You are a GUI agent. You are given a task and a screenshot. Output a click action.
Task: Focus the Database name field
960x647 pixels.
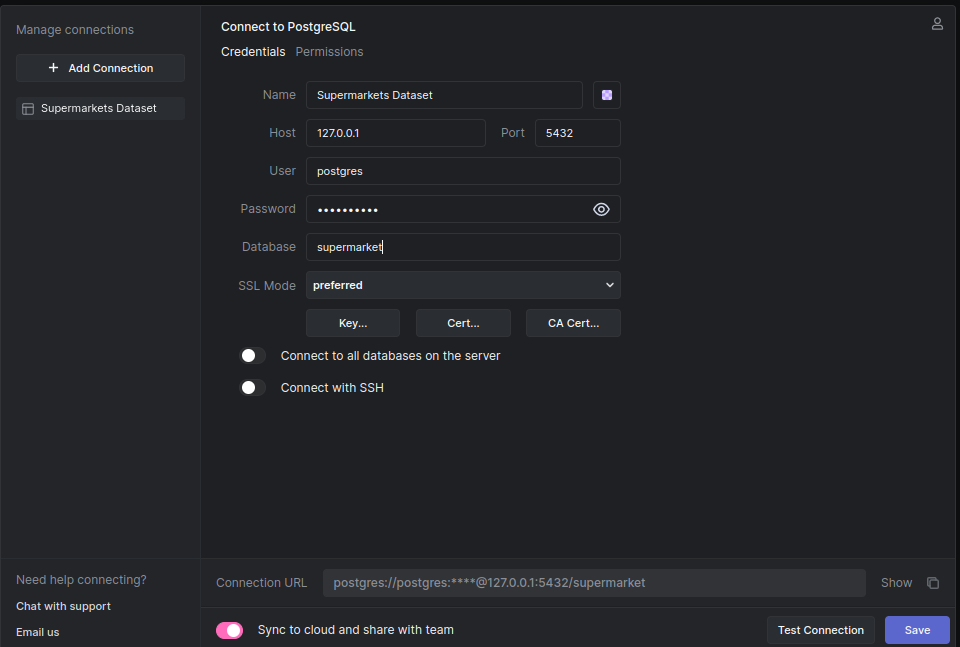coord(463,247)
